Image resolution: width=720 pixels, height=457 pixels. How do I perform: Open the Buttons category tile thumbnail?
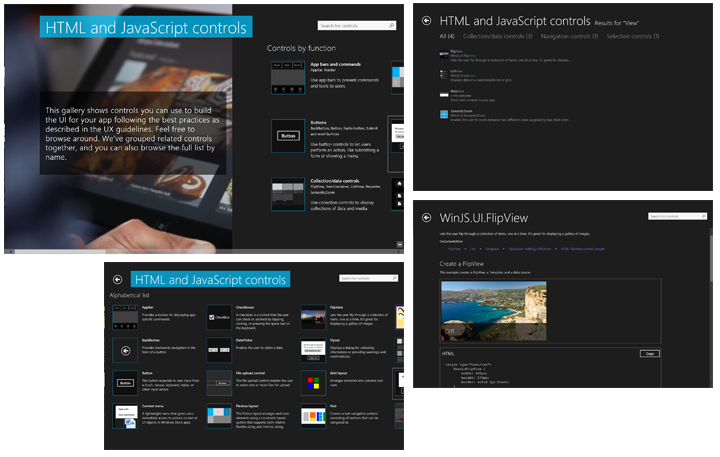(288, 135)
